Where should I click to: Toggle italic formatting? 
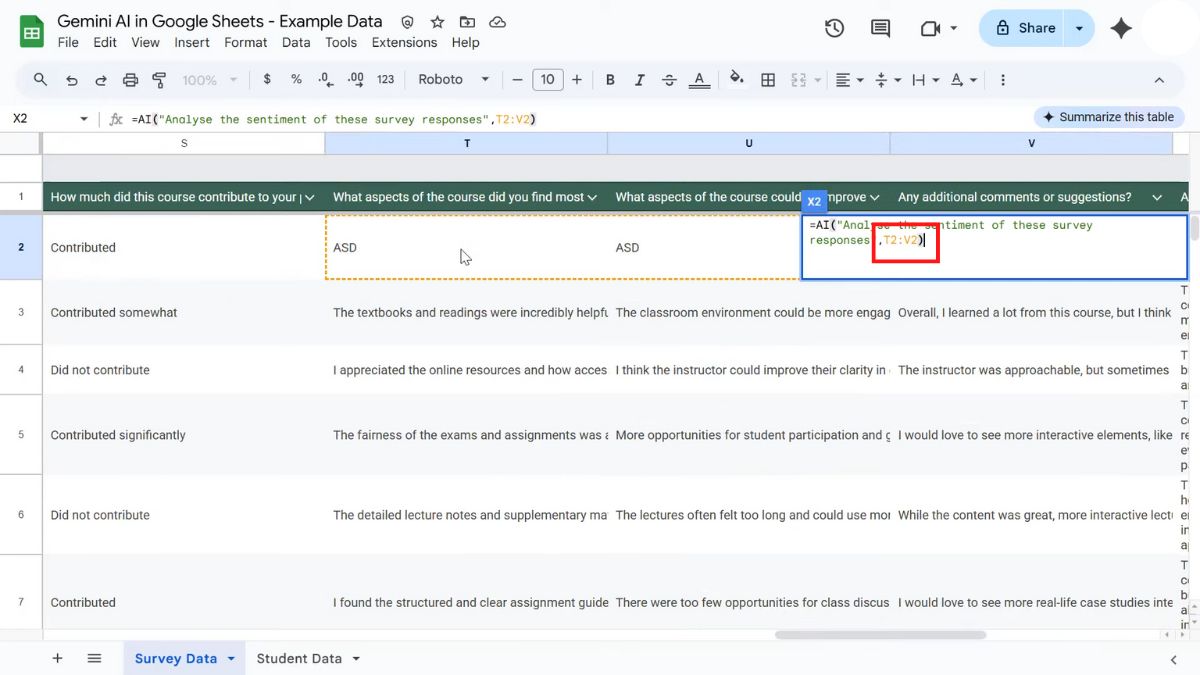pyautogui.click(x=640, y=80)
